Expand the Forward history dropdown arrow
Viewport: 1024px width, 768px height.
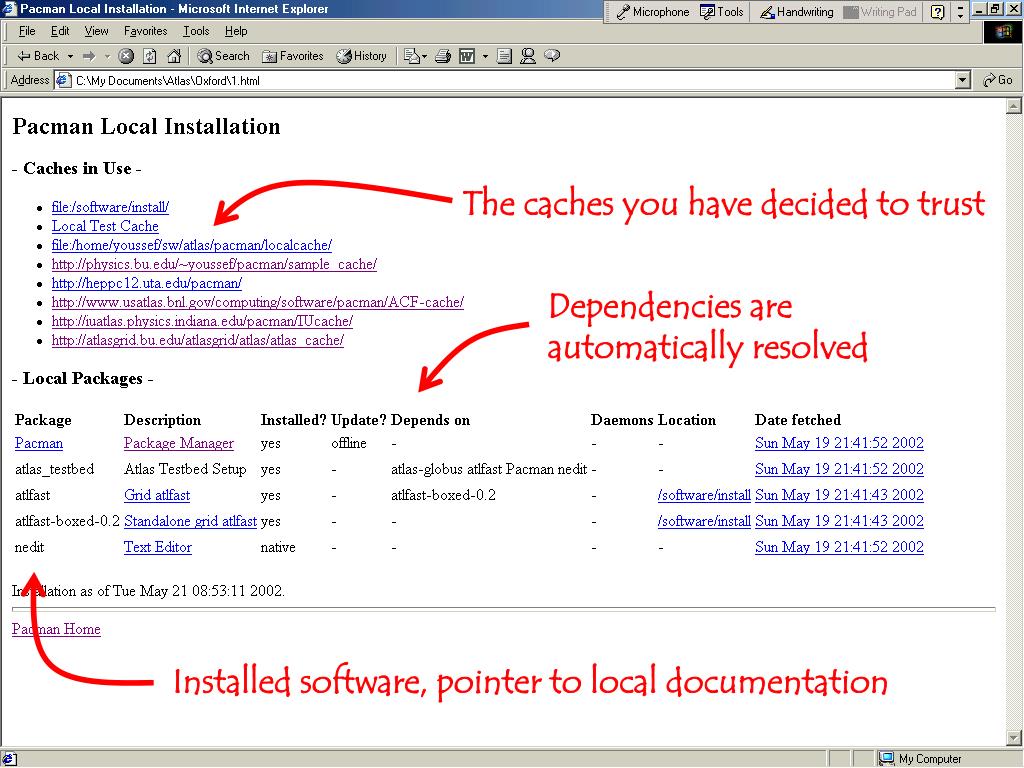(x=107, y=56)
